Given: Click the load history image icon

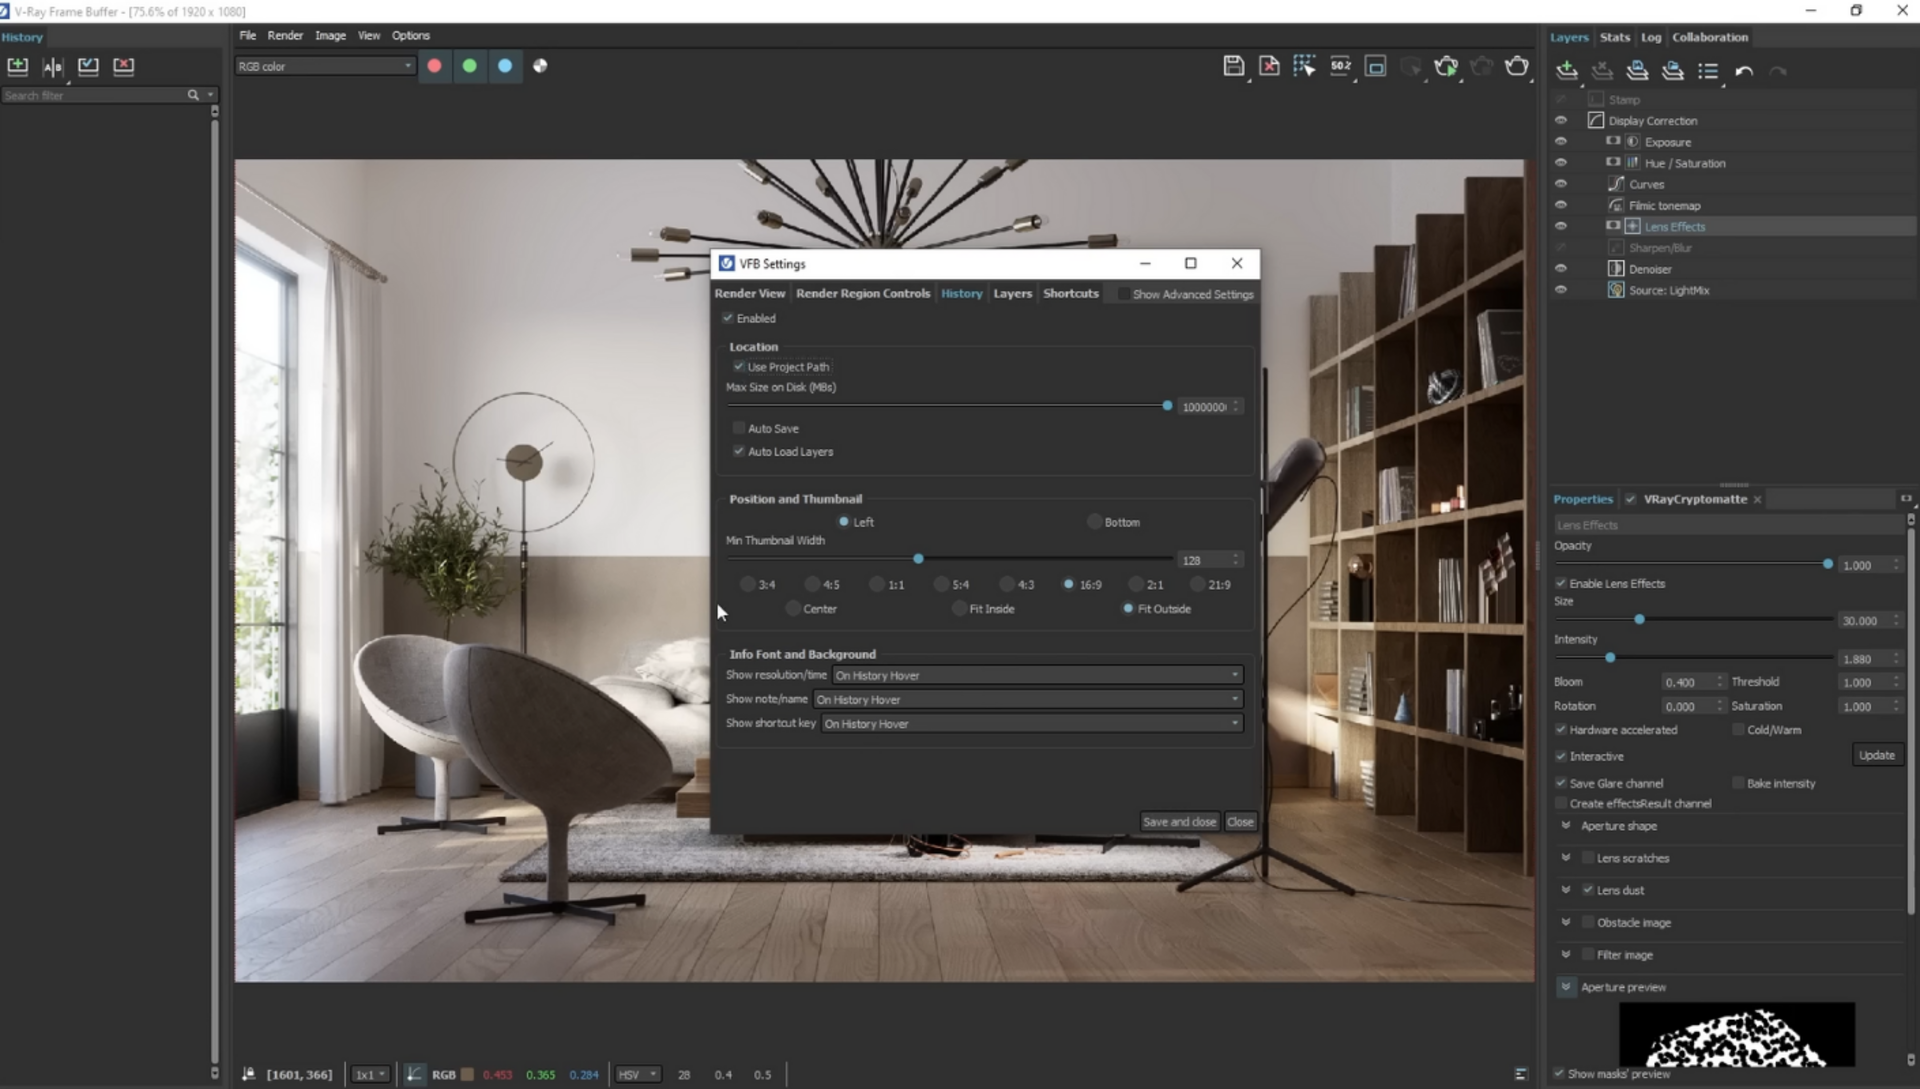Looking at the screenshot, I should (x=88, y=66).
